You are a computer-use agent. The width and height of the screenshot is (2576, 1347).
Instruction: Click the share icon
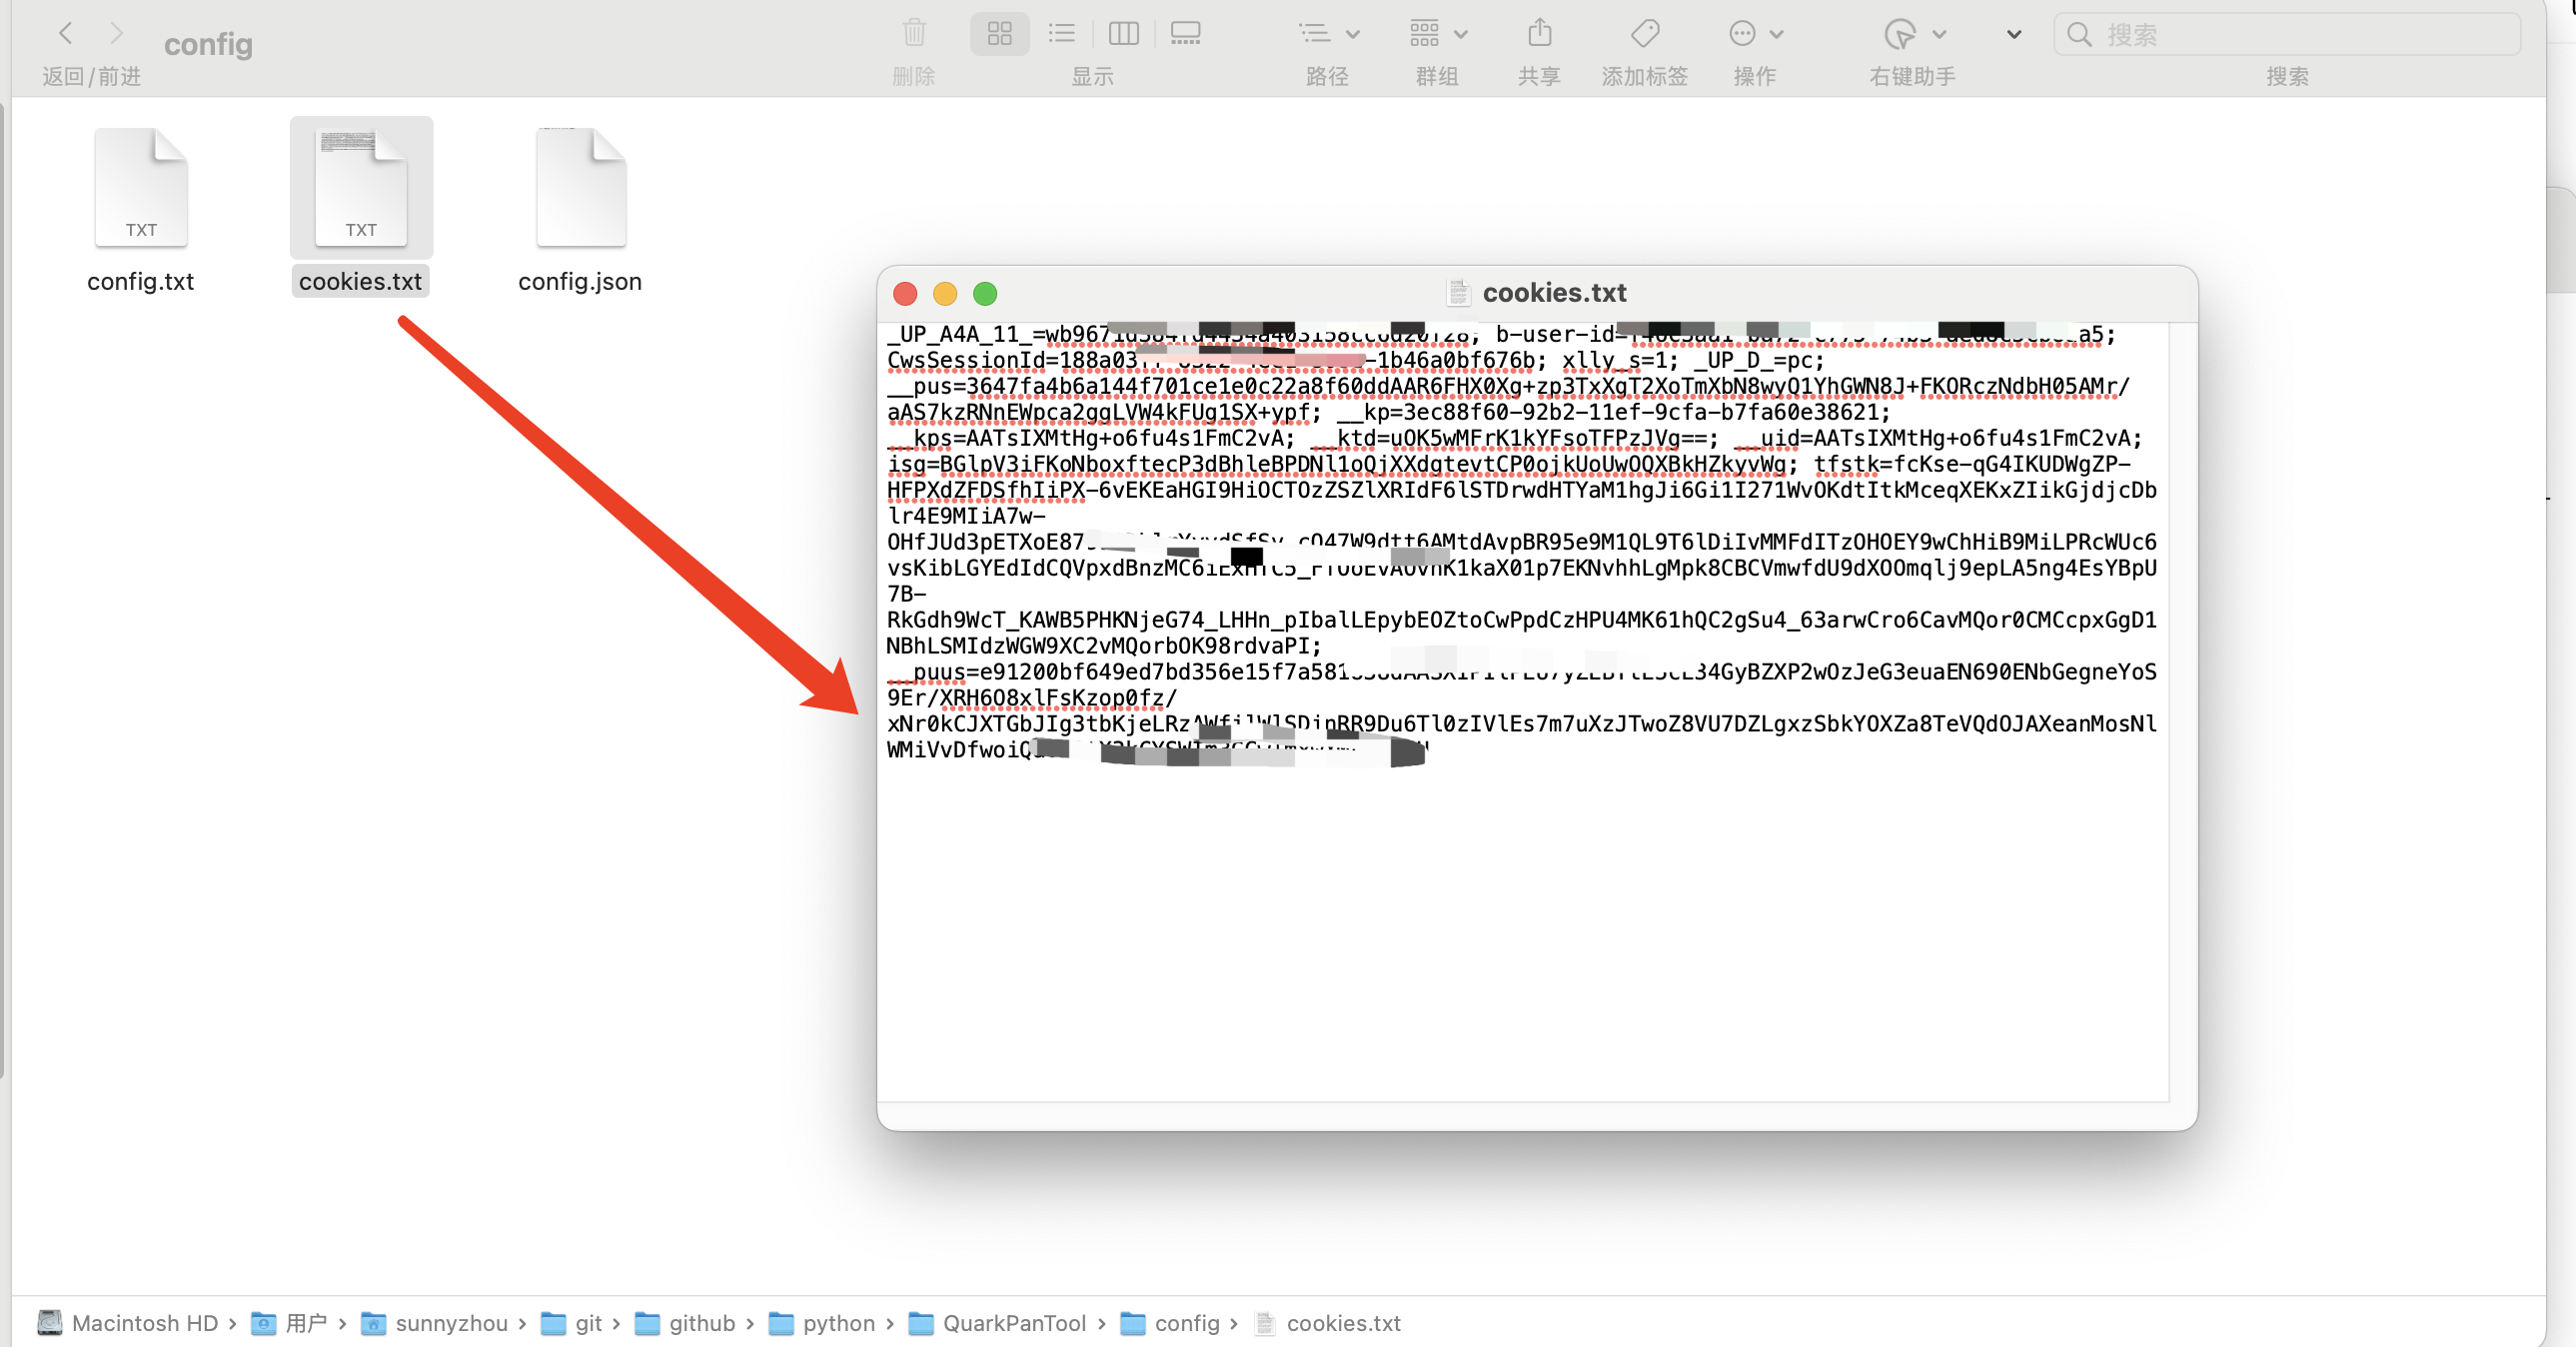(x=1539, y=34)
